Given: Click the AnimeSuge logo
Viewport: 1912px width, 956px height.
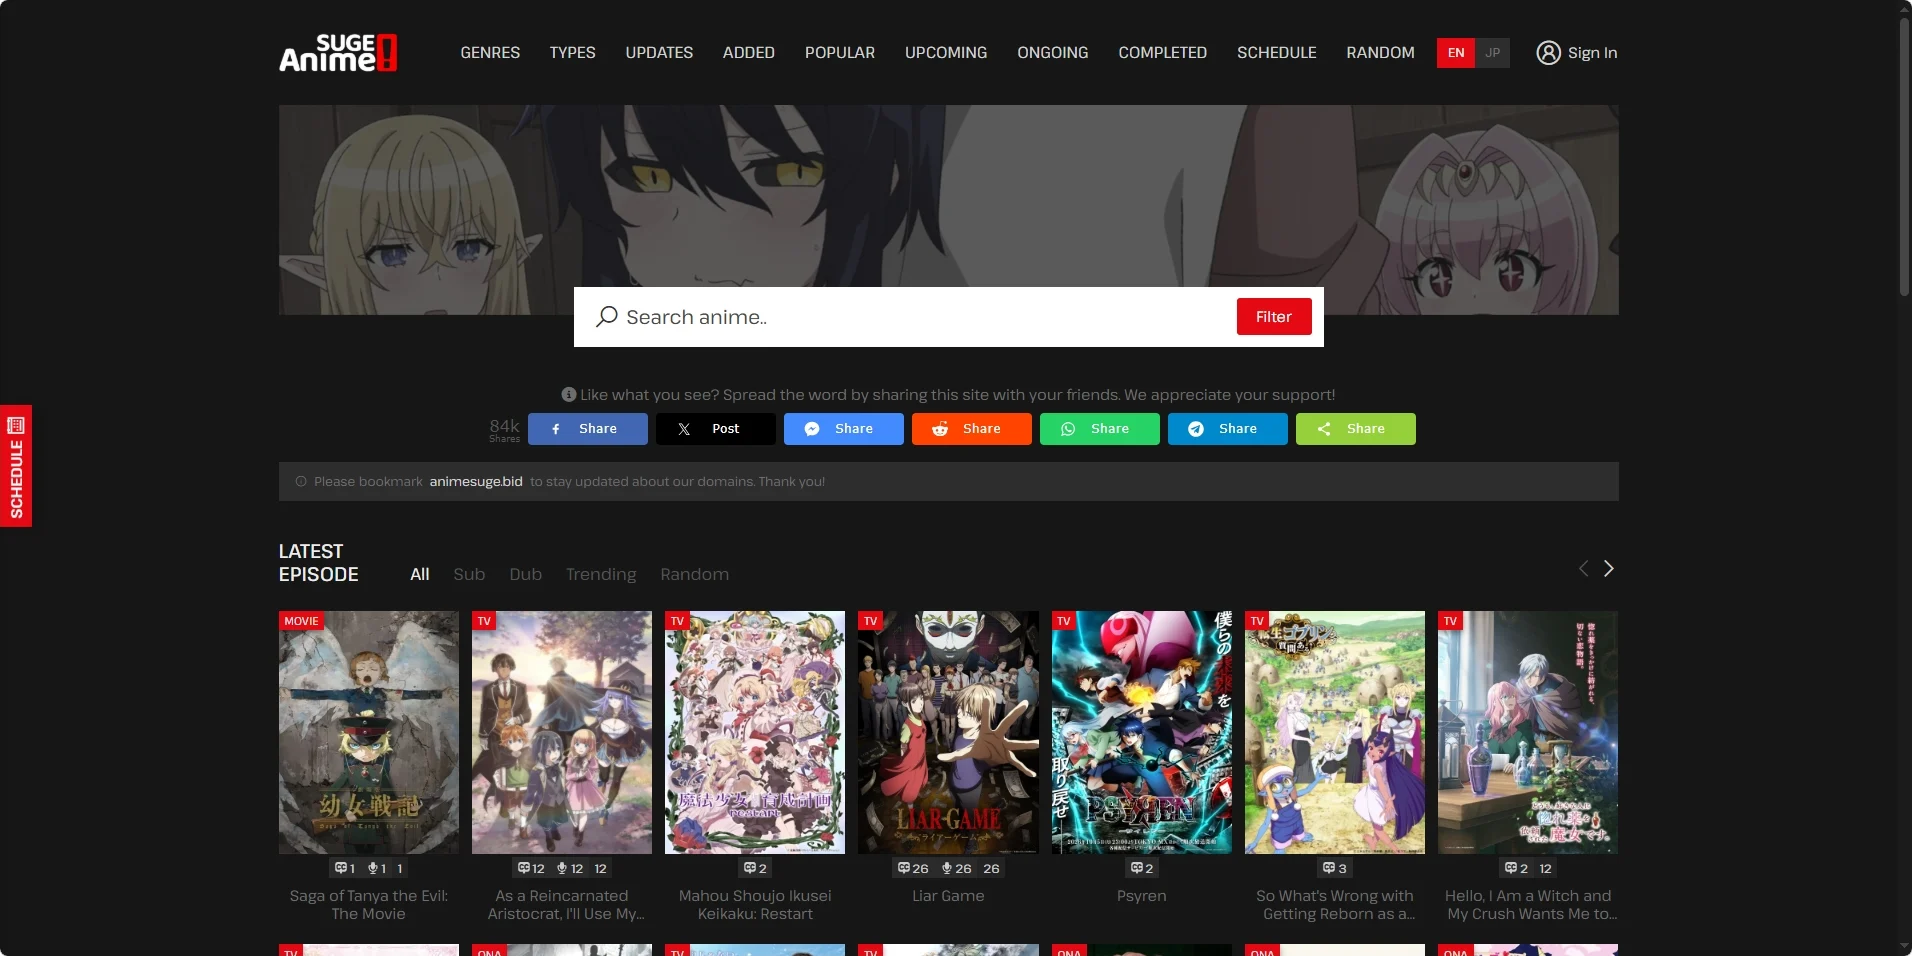Looking at the screenshot, I should (338, 53).
